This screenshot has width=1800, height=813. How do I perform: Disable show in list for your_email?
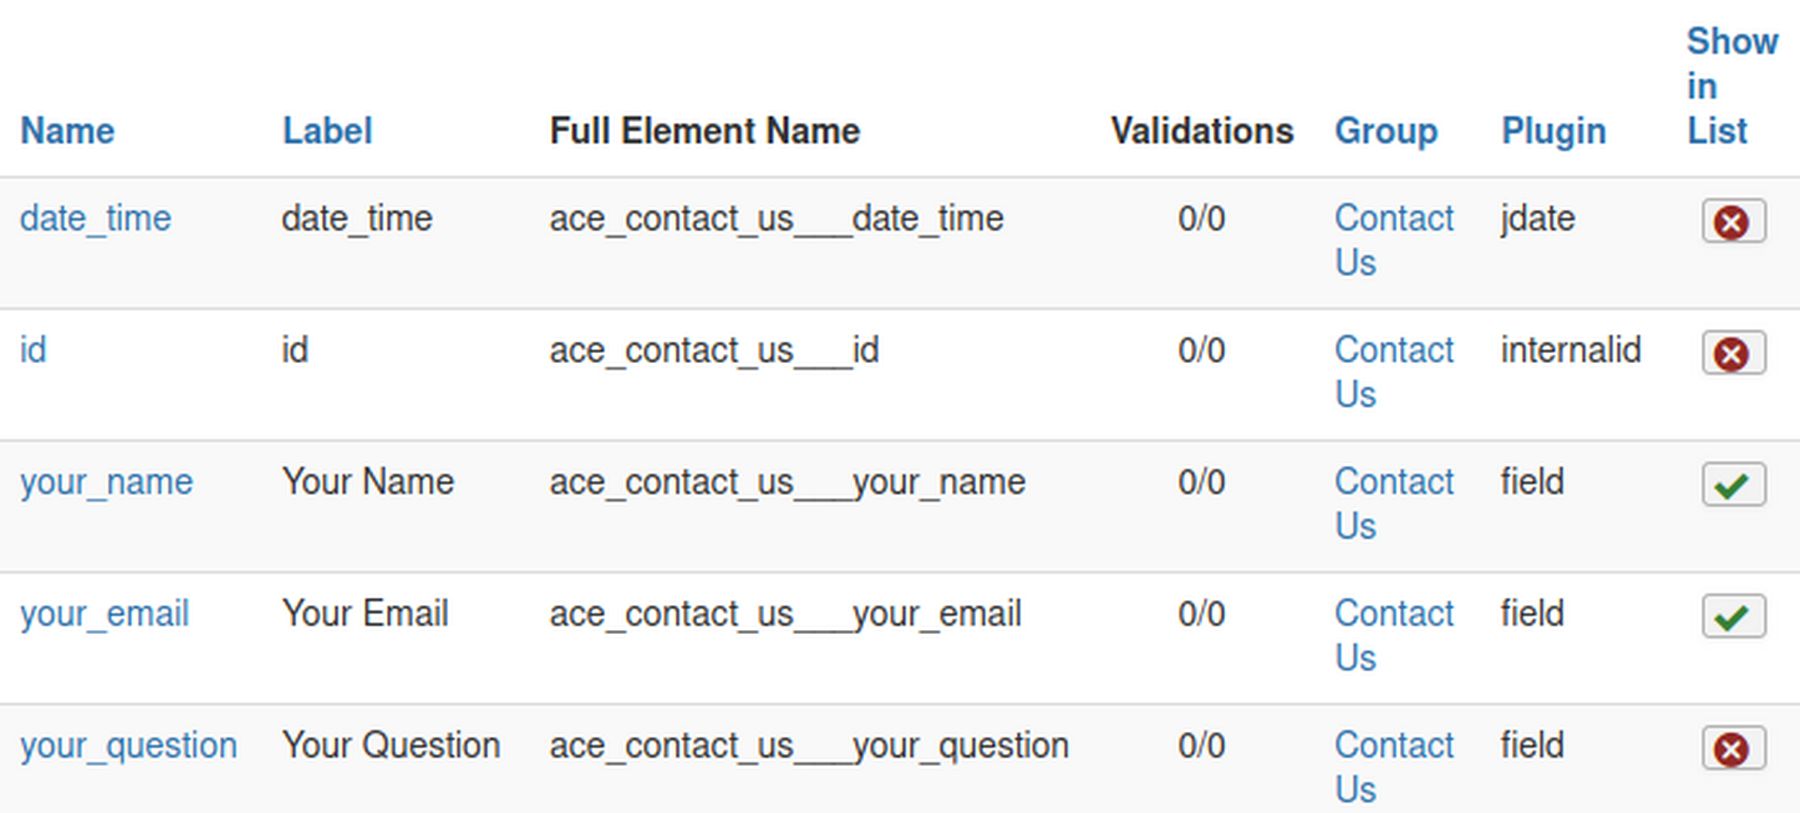point(1734,617)
